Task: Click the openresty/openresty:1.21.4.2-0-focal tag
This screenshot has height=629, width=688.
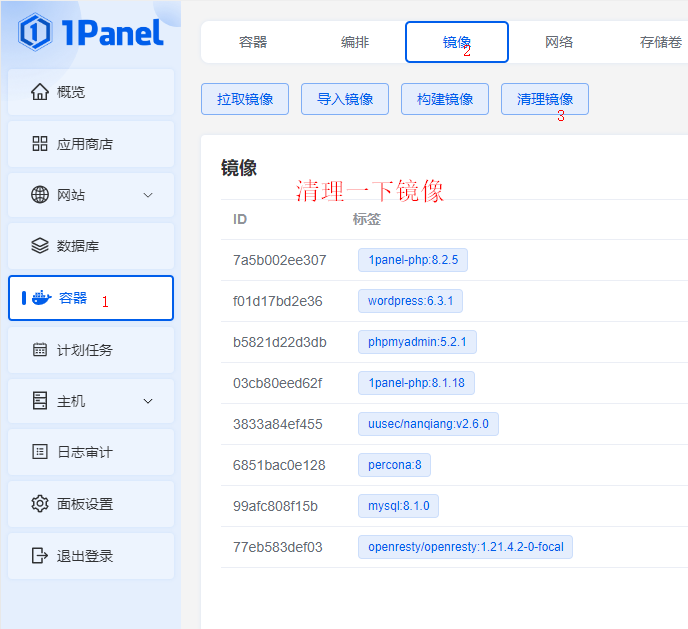Action: coord(466,547)
